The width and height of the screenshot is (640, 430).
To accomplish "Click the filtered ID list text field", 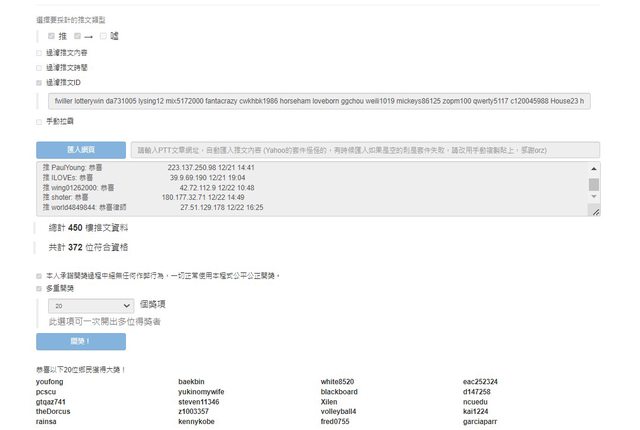I will 318,101.
